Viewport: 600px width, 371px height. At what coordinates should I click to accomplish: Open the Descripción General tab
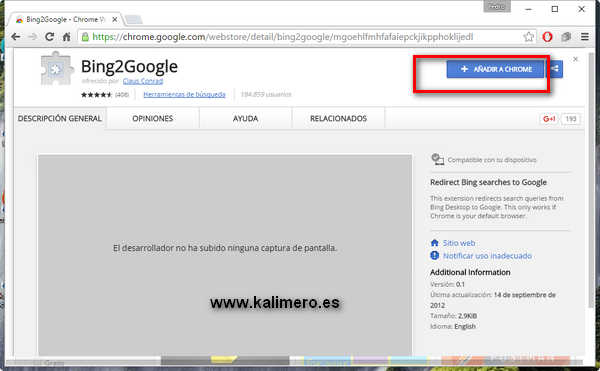60,119
